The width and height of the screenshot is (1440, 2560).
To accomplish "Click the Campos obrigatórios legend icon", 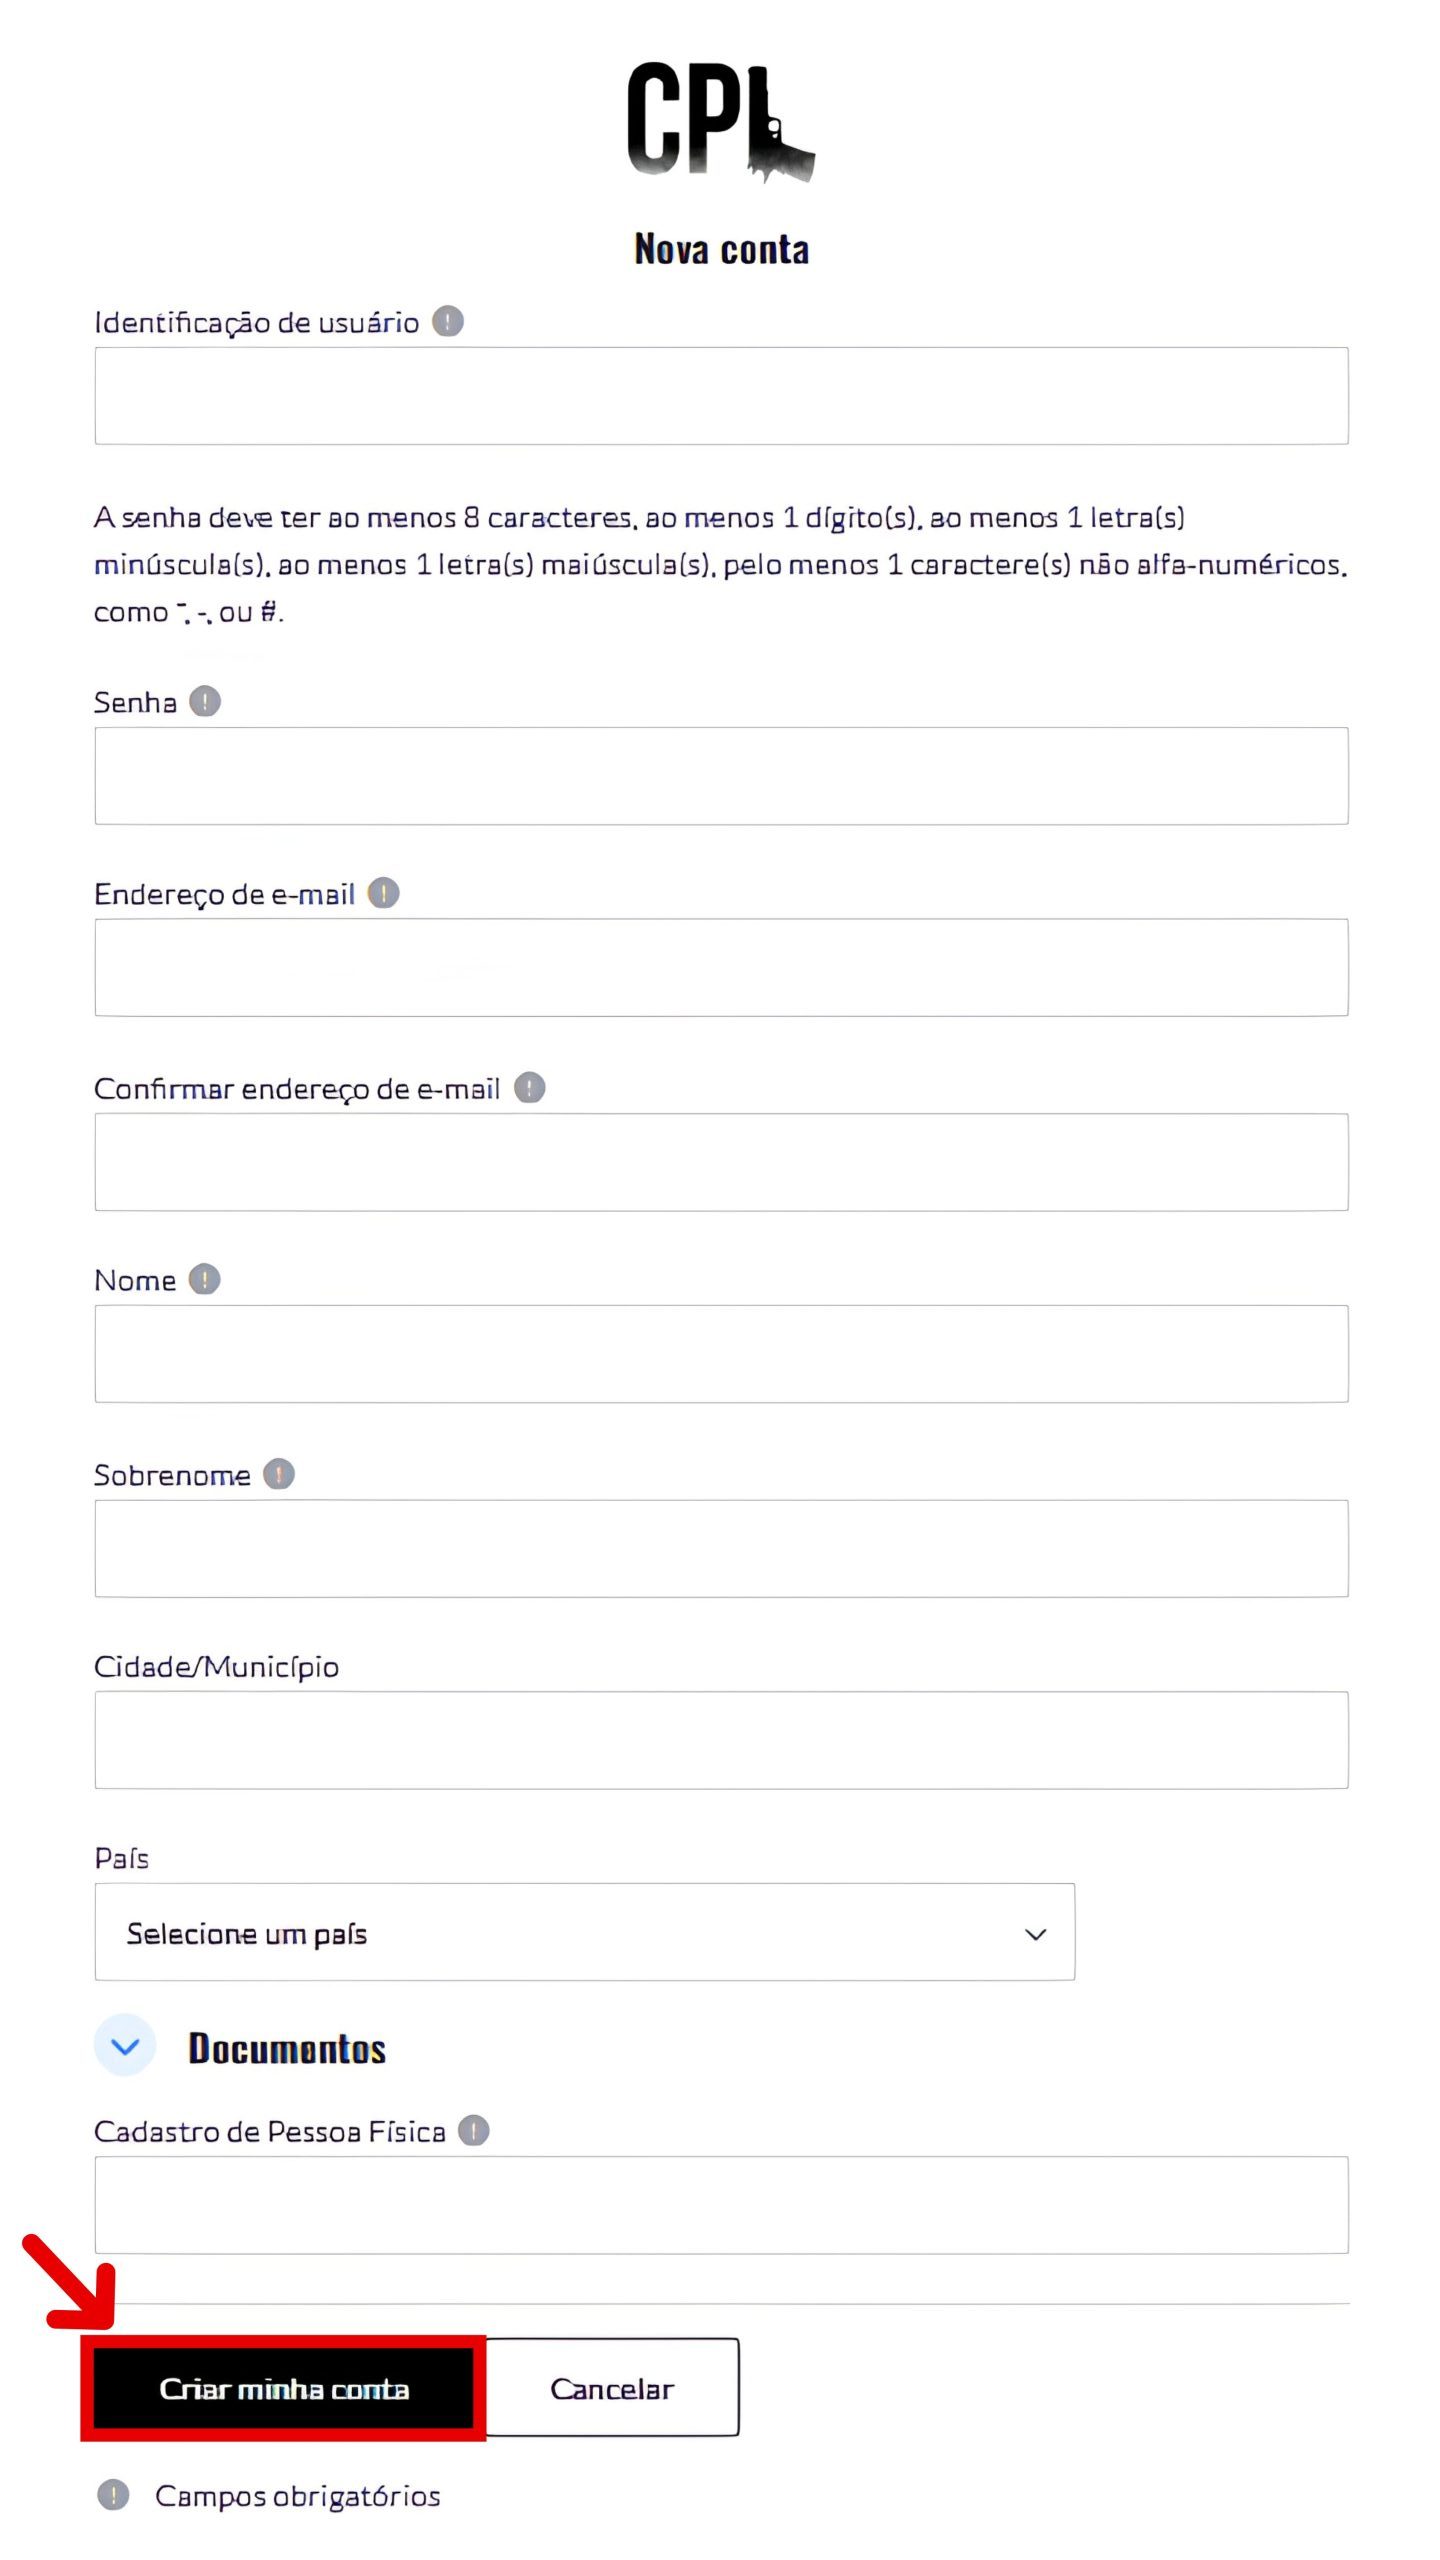I will coord(113,2495).
